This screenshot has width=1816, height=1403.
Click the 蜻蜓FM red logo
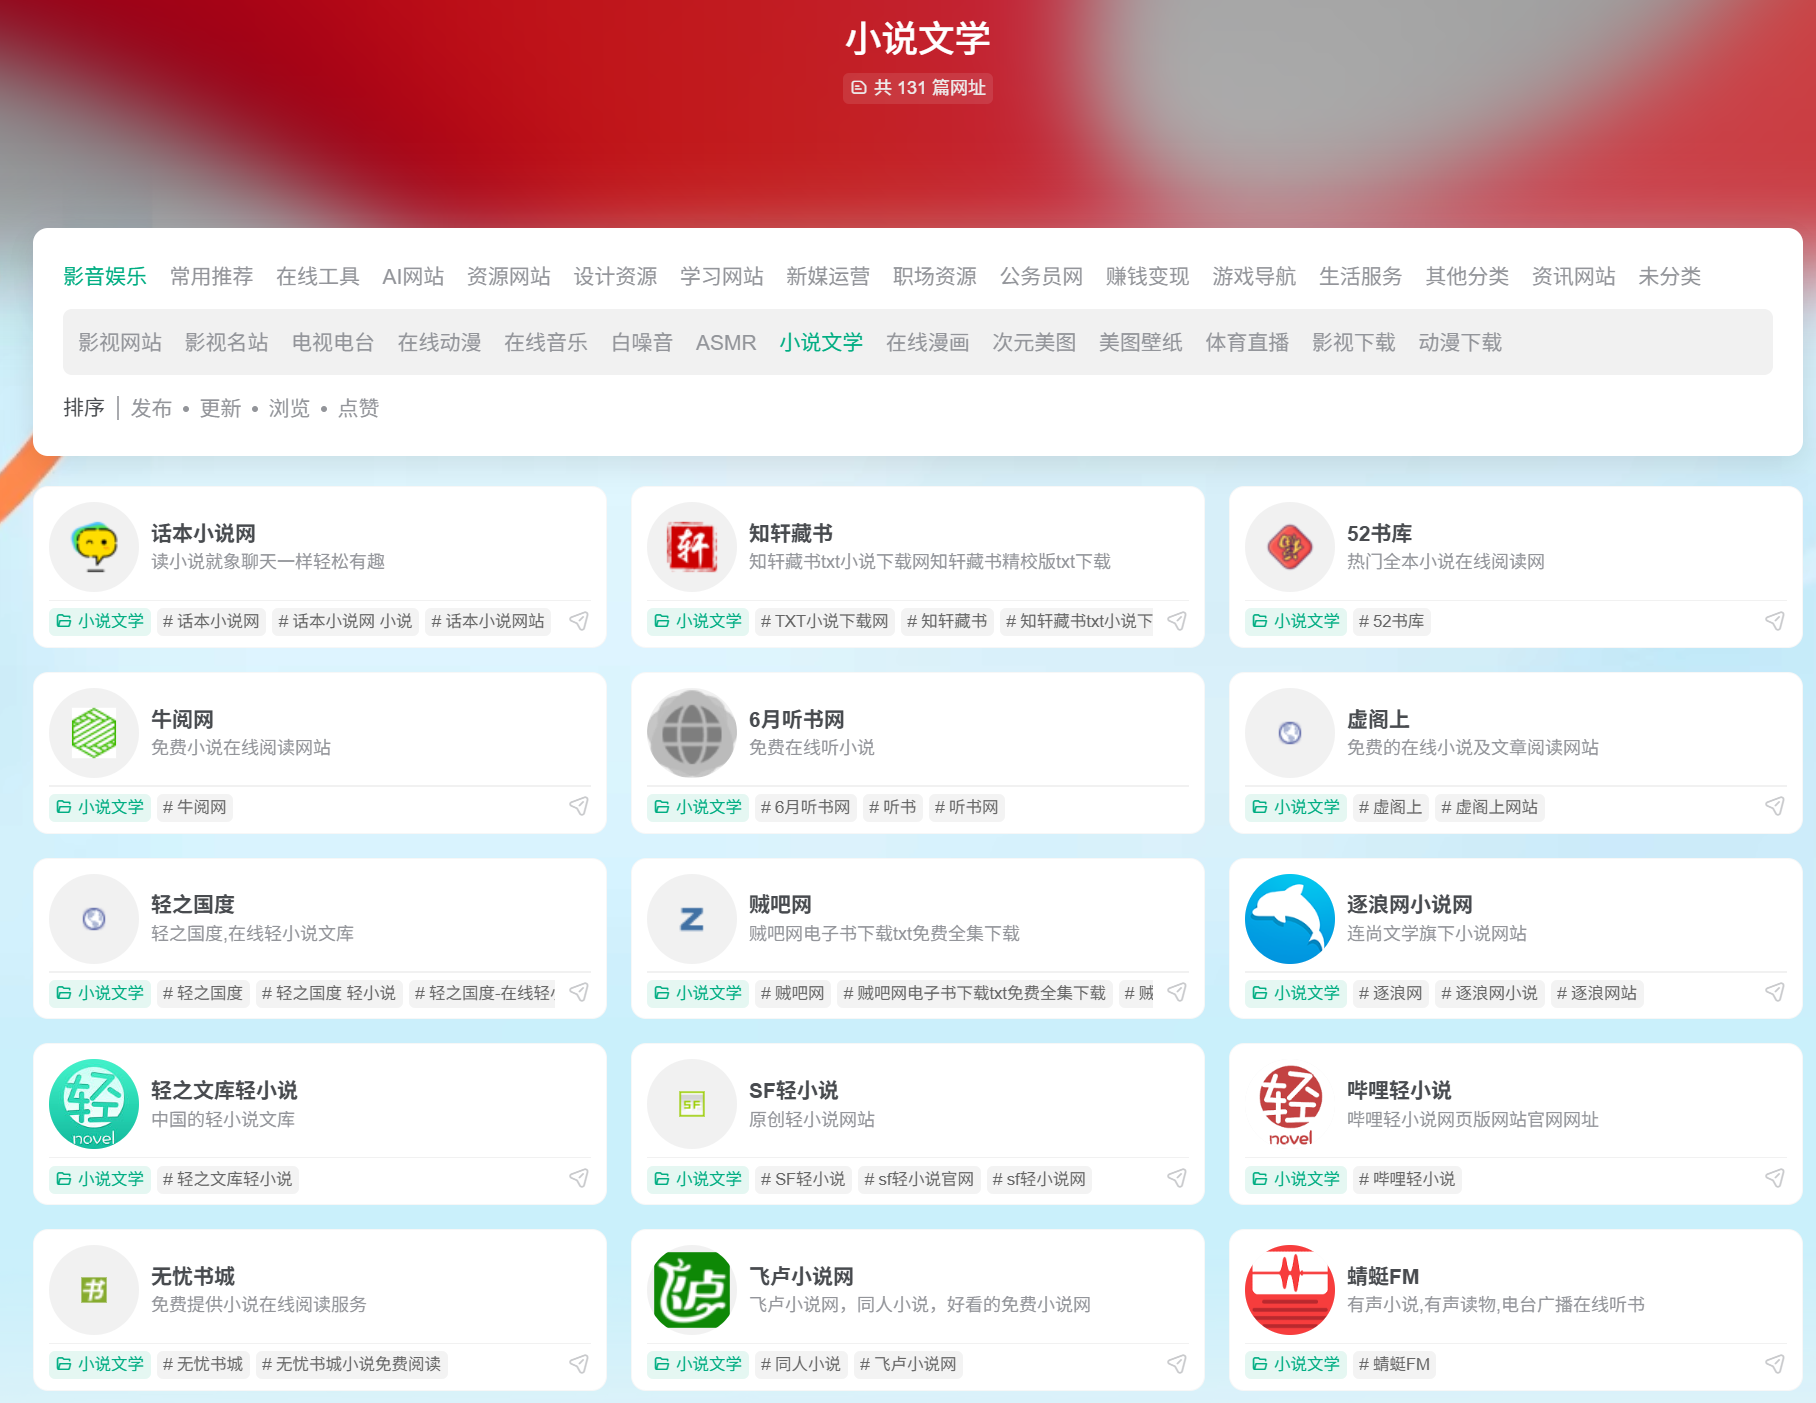tap(1290, 1290)
